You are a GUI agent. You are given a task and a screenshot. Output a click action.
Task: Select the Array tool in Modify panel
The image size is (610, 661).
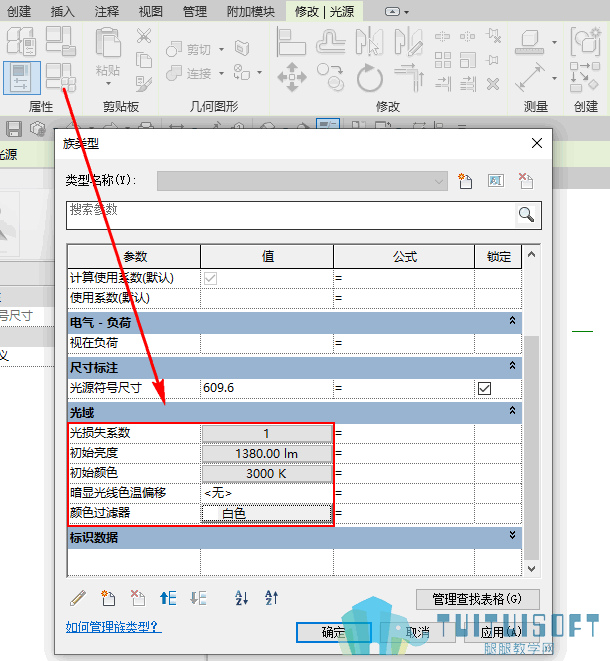coord(443,60)
